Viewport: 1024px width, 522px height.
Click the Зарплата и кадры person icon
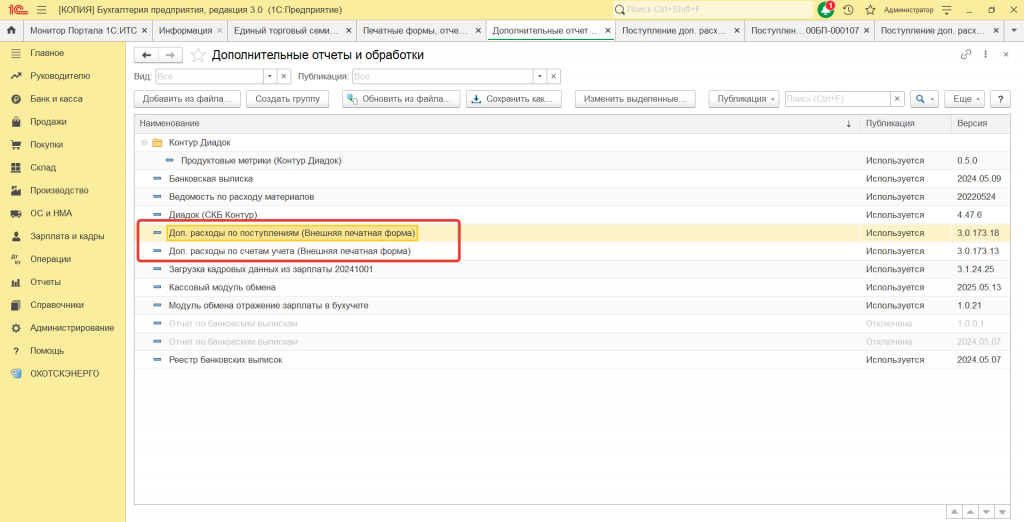pos(16,237)
